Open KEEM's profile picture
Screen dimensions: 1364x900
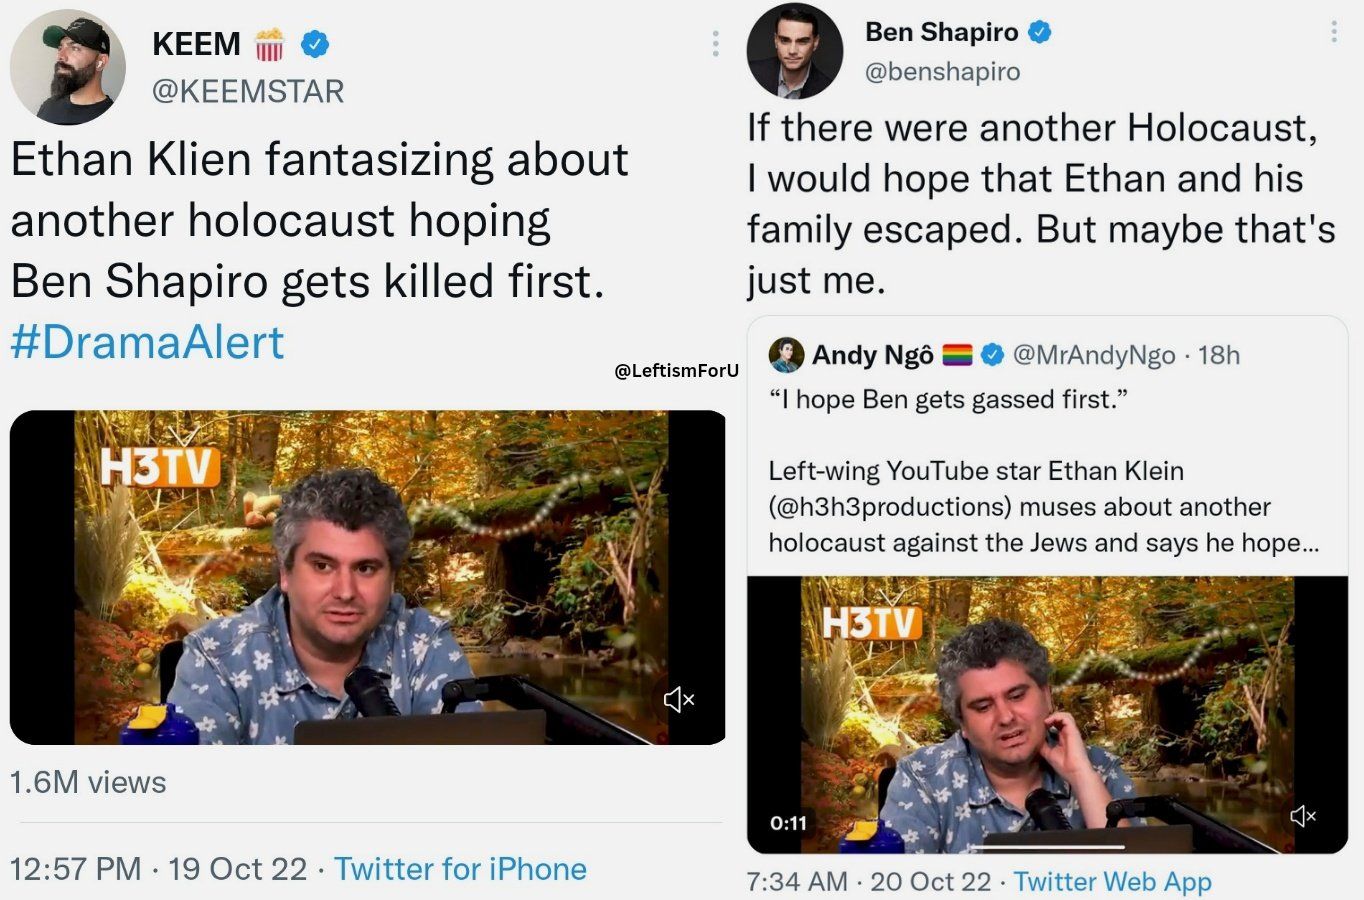(68, 67)
